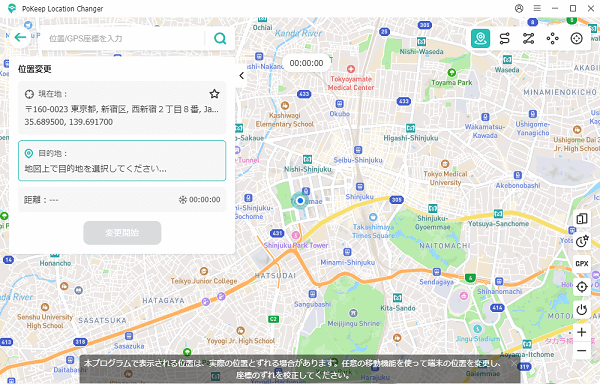
Task: Click Minami-Shinjuku station label
Action: pos(347,262)
